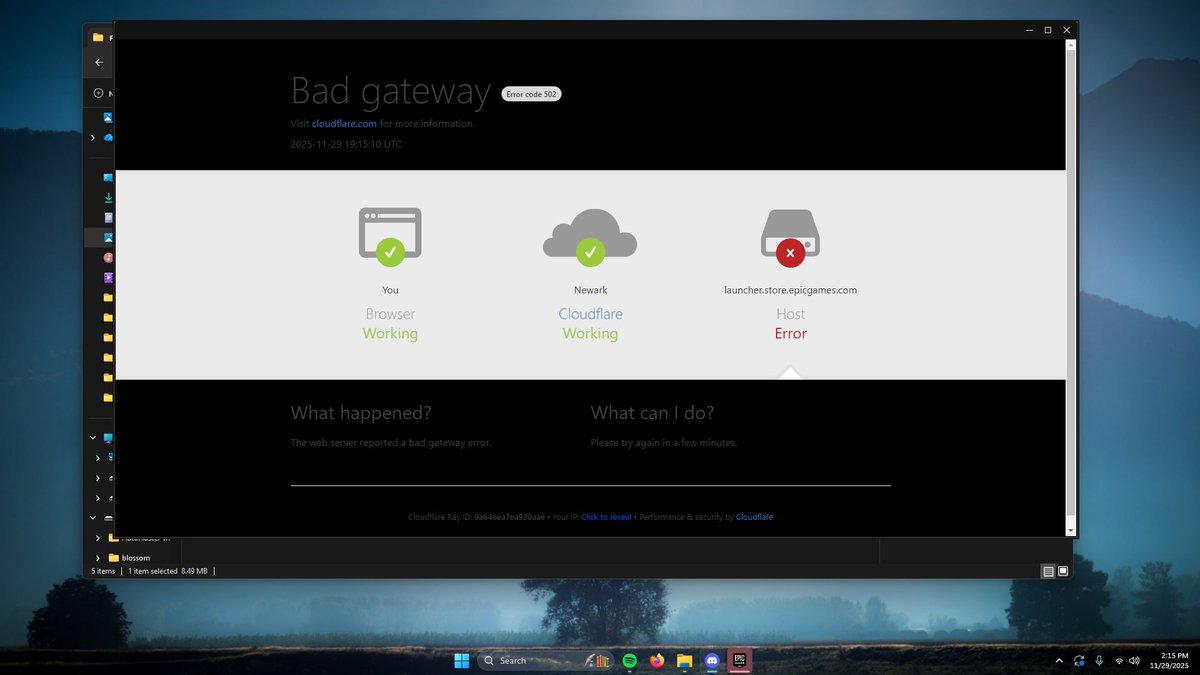
Task: Select the This PC monitor icon
Action: click(108, 438)
